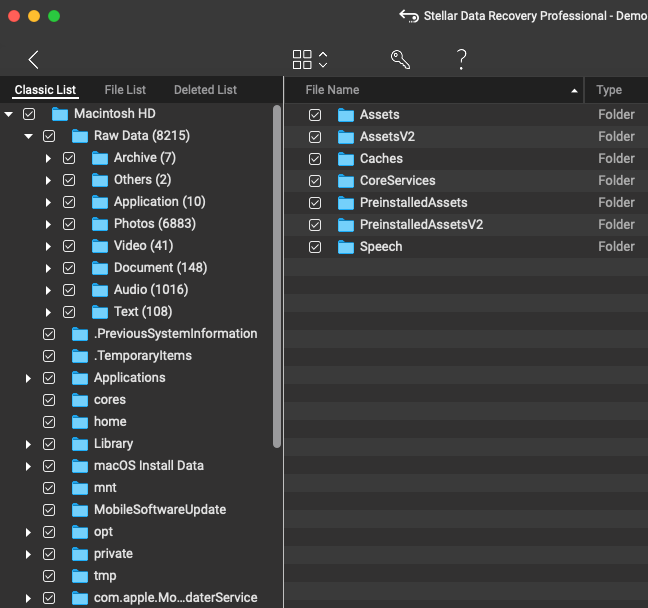
Task: Collapse the Raw Data node
Action: [x=29, y=136]
